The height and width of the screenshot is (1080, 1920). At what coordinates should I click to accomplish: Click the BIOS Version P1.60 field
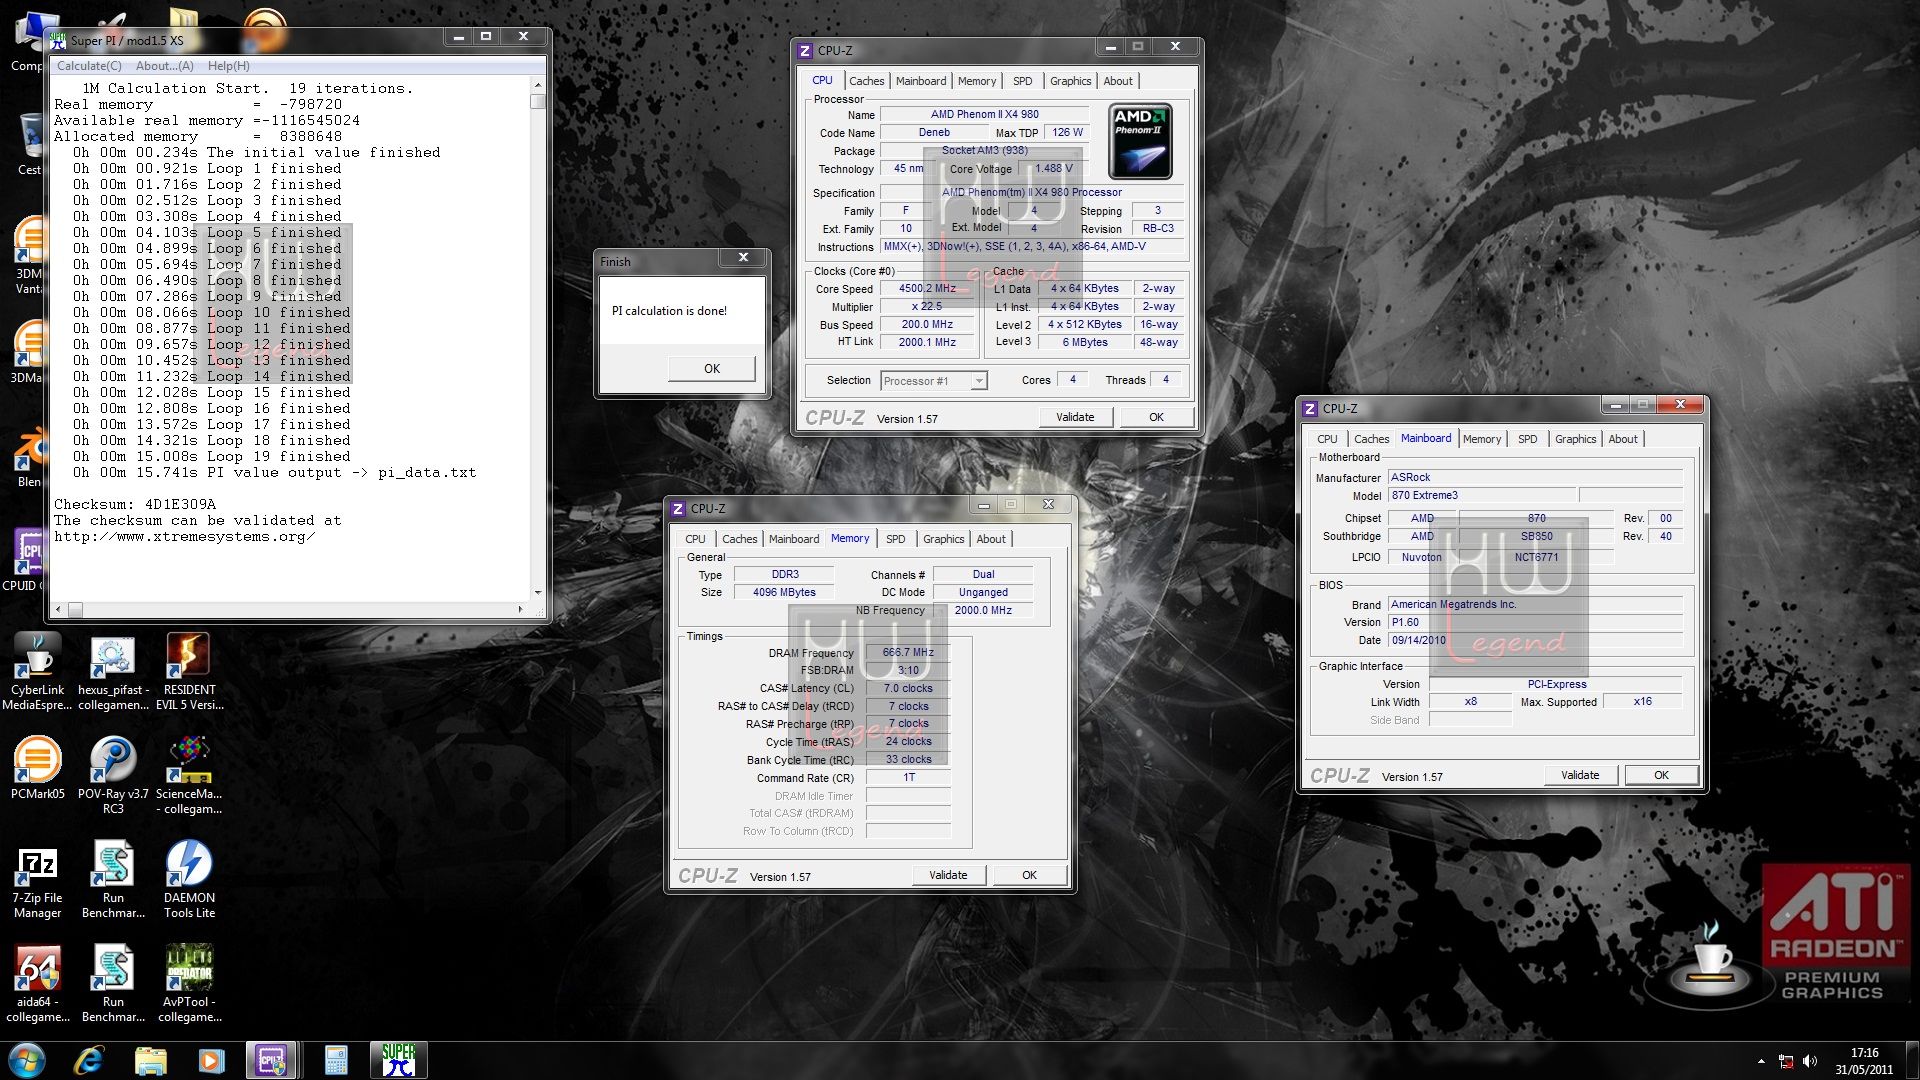click(x=1535, y=623)
